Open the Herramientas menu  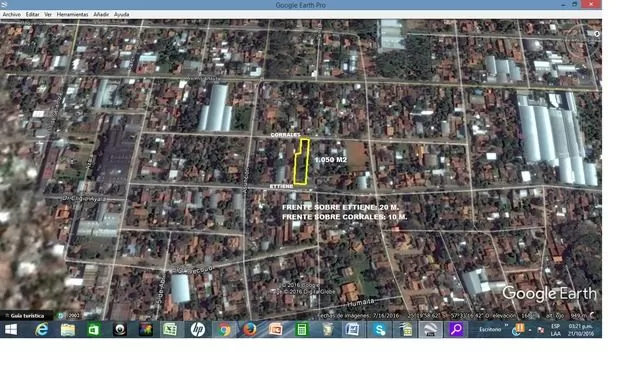pos(72,14)
